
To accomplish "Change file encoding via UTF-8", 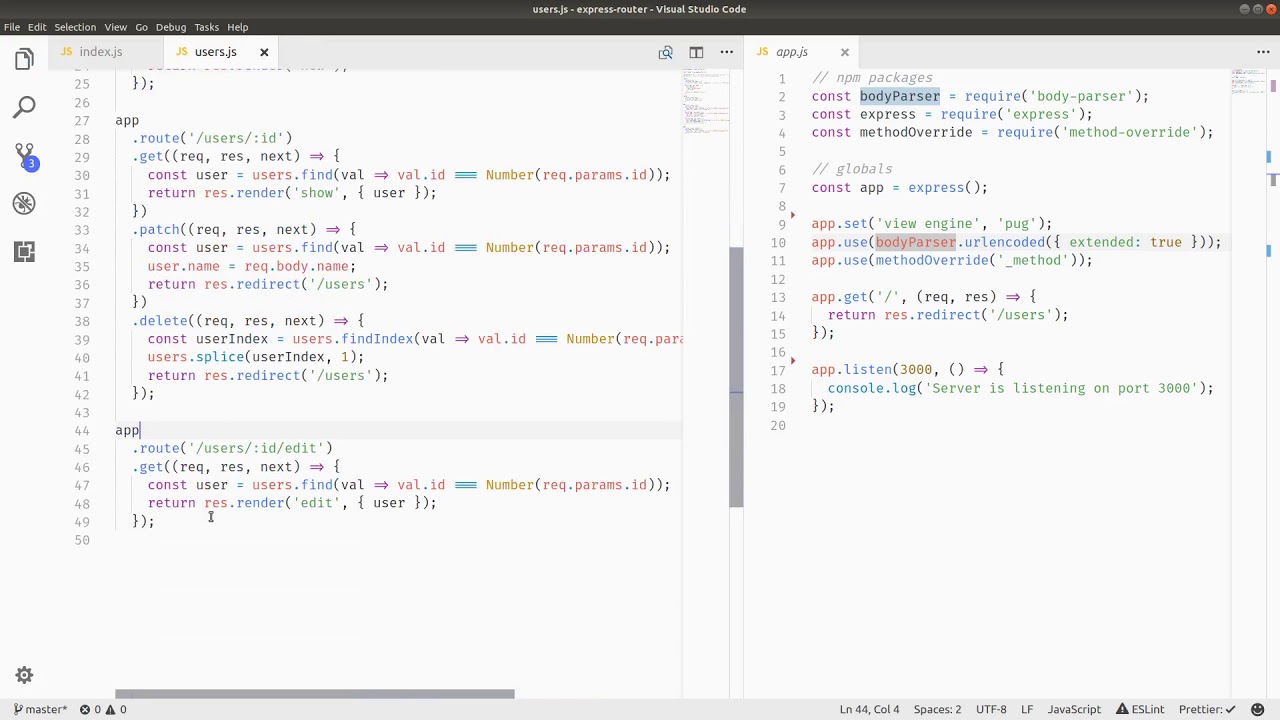I will (x=991, y=709).
